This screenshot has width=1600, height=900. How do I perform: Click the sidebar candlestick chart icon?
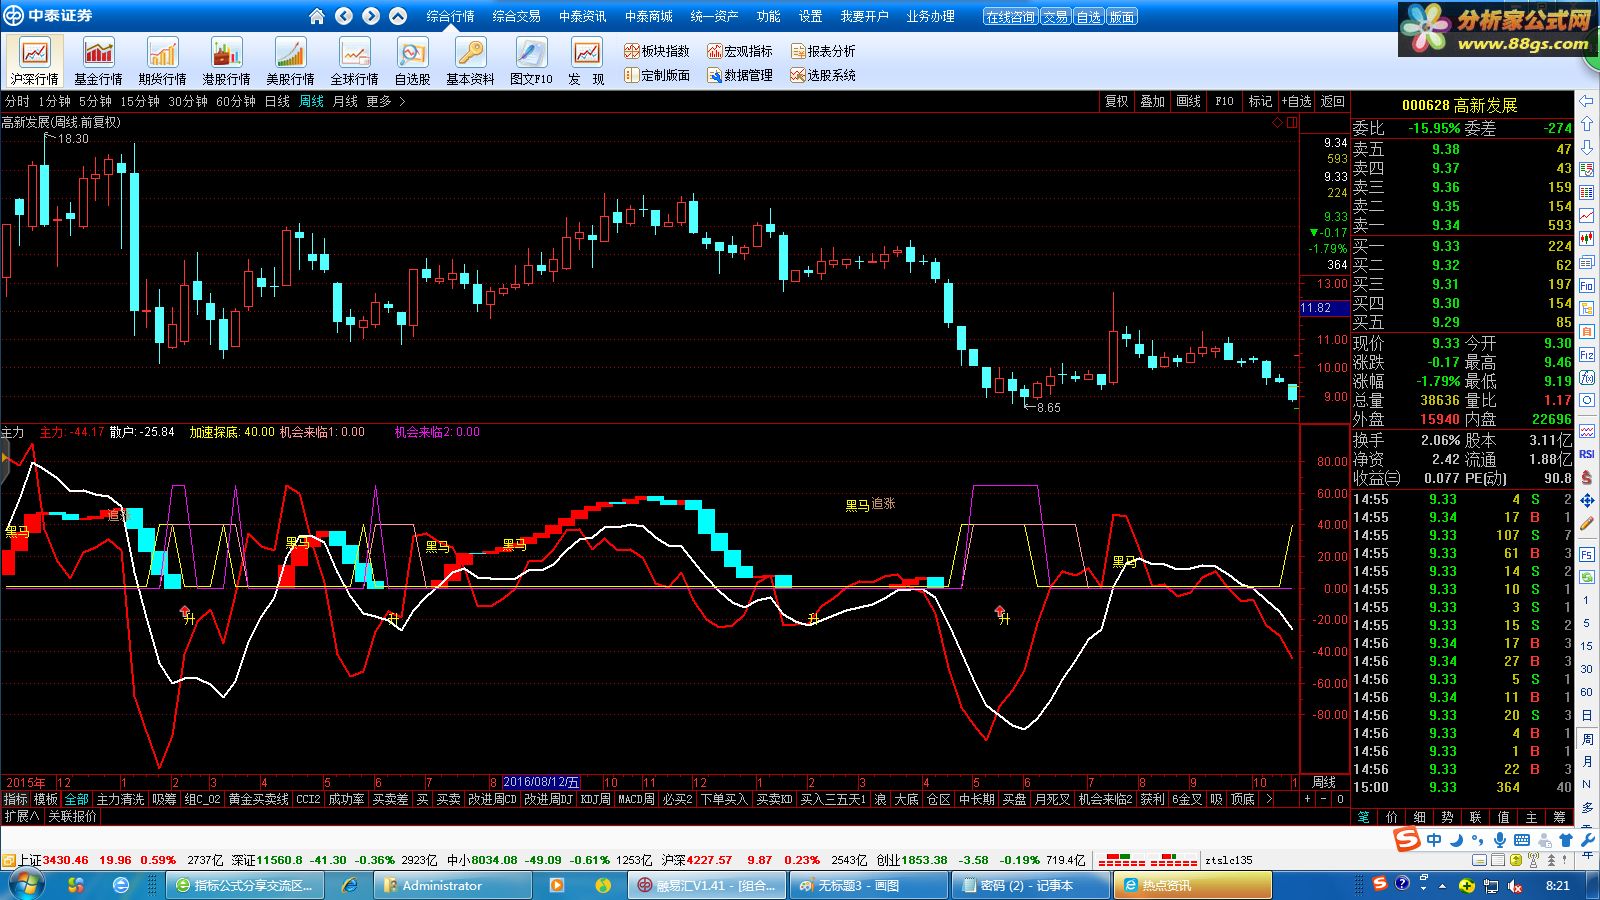pyautogui.click(x=1587, y=239)
